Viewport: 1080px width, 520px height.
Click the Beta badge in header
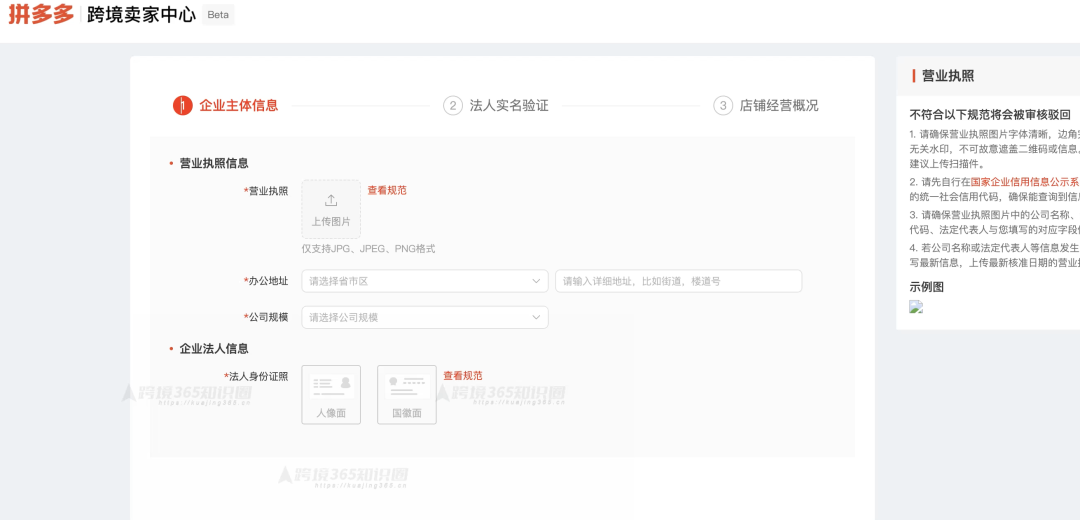click(x=218, y=15)
